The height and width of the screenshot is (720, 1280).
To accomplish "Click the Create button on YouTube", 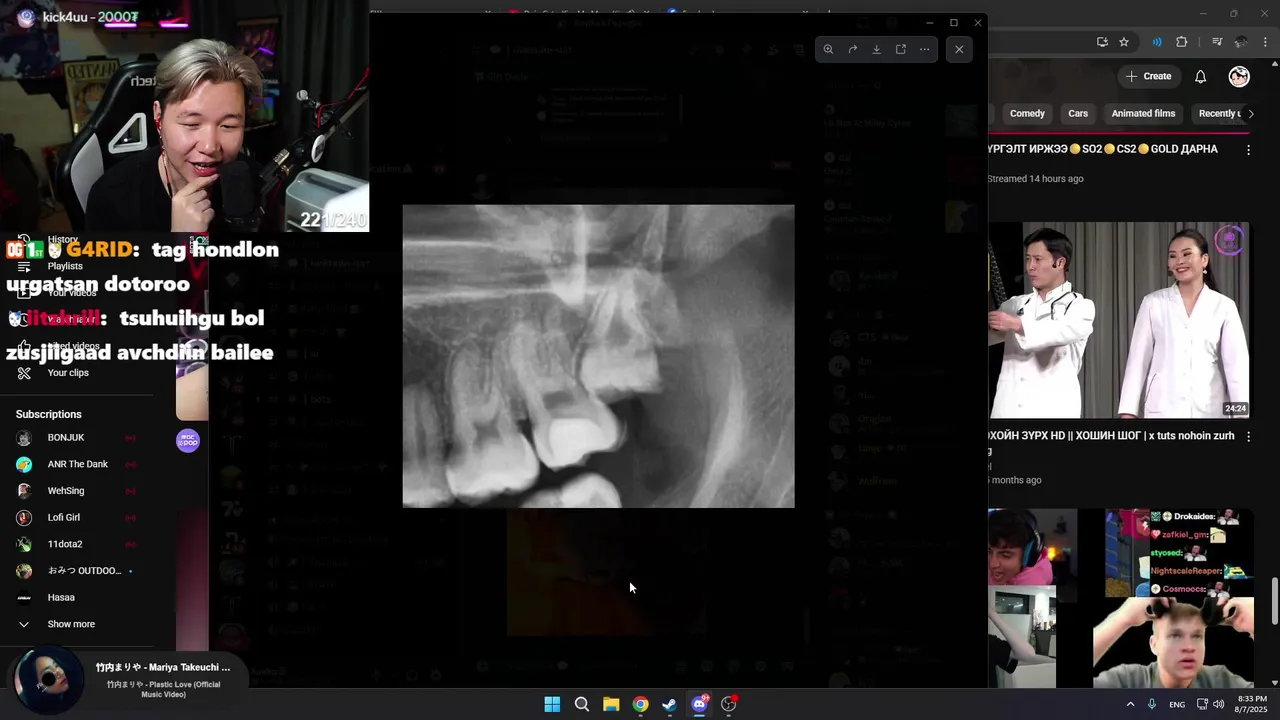I will click(x=1148, y=76).
